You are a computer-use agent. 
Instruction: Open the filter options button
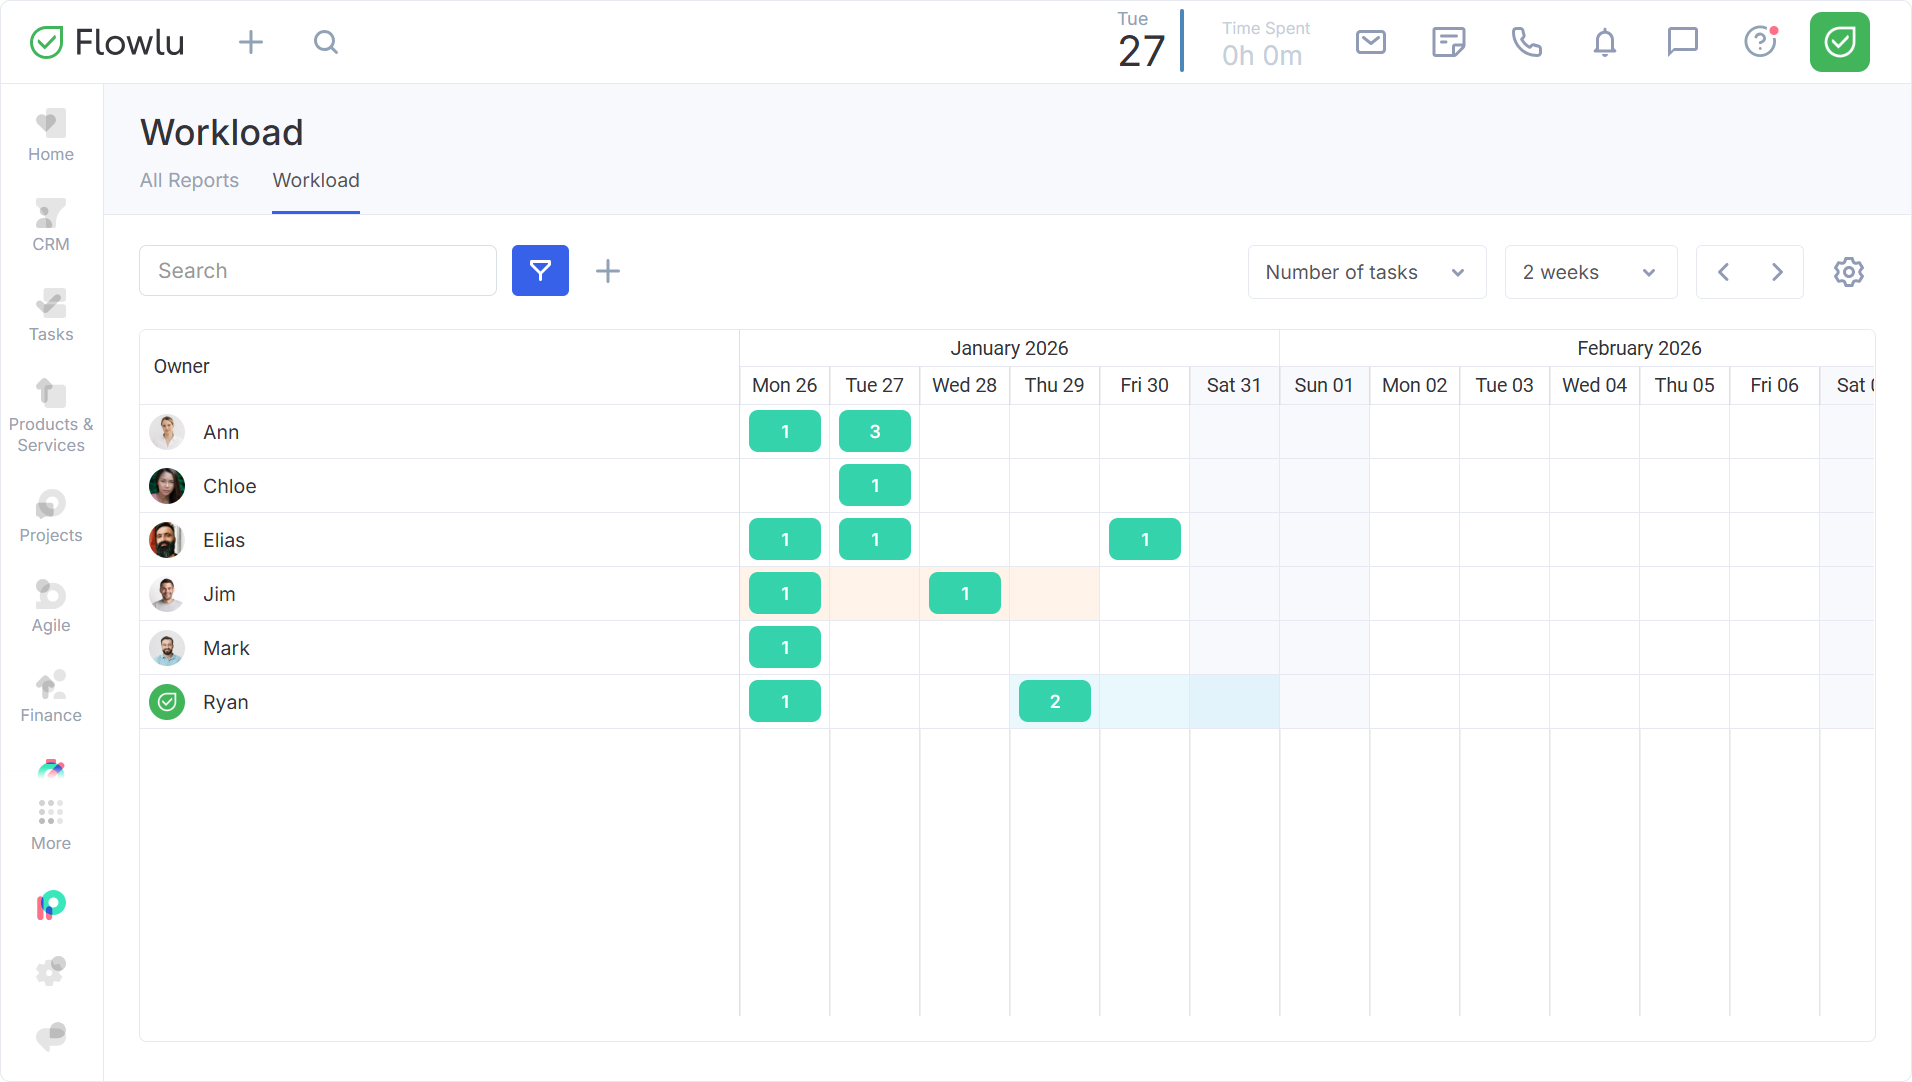[540, 271]
